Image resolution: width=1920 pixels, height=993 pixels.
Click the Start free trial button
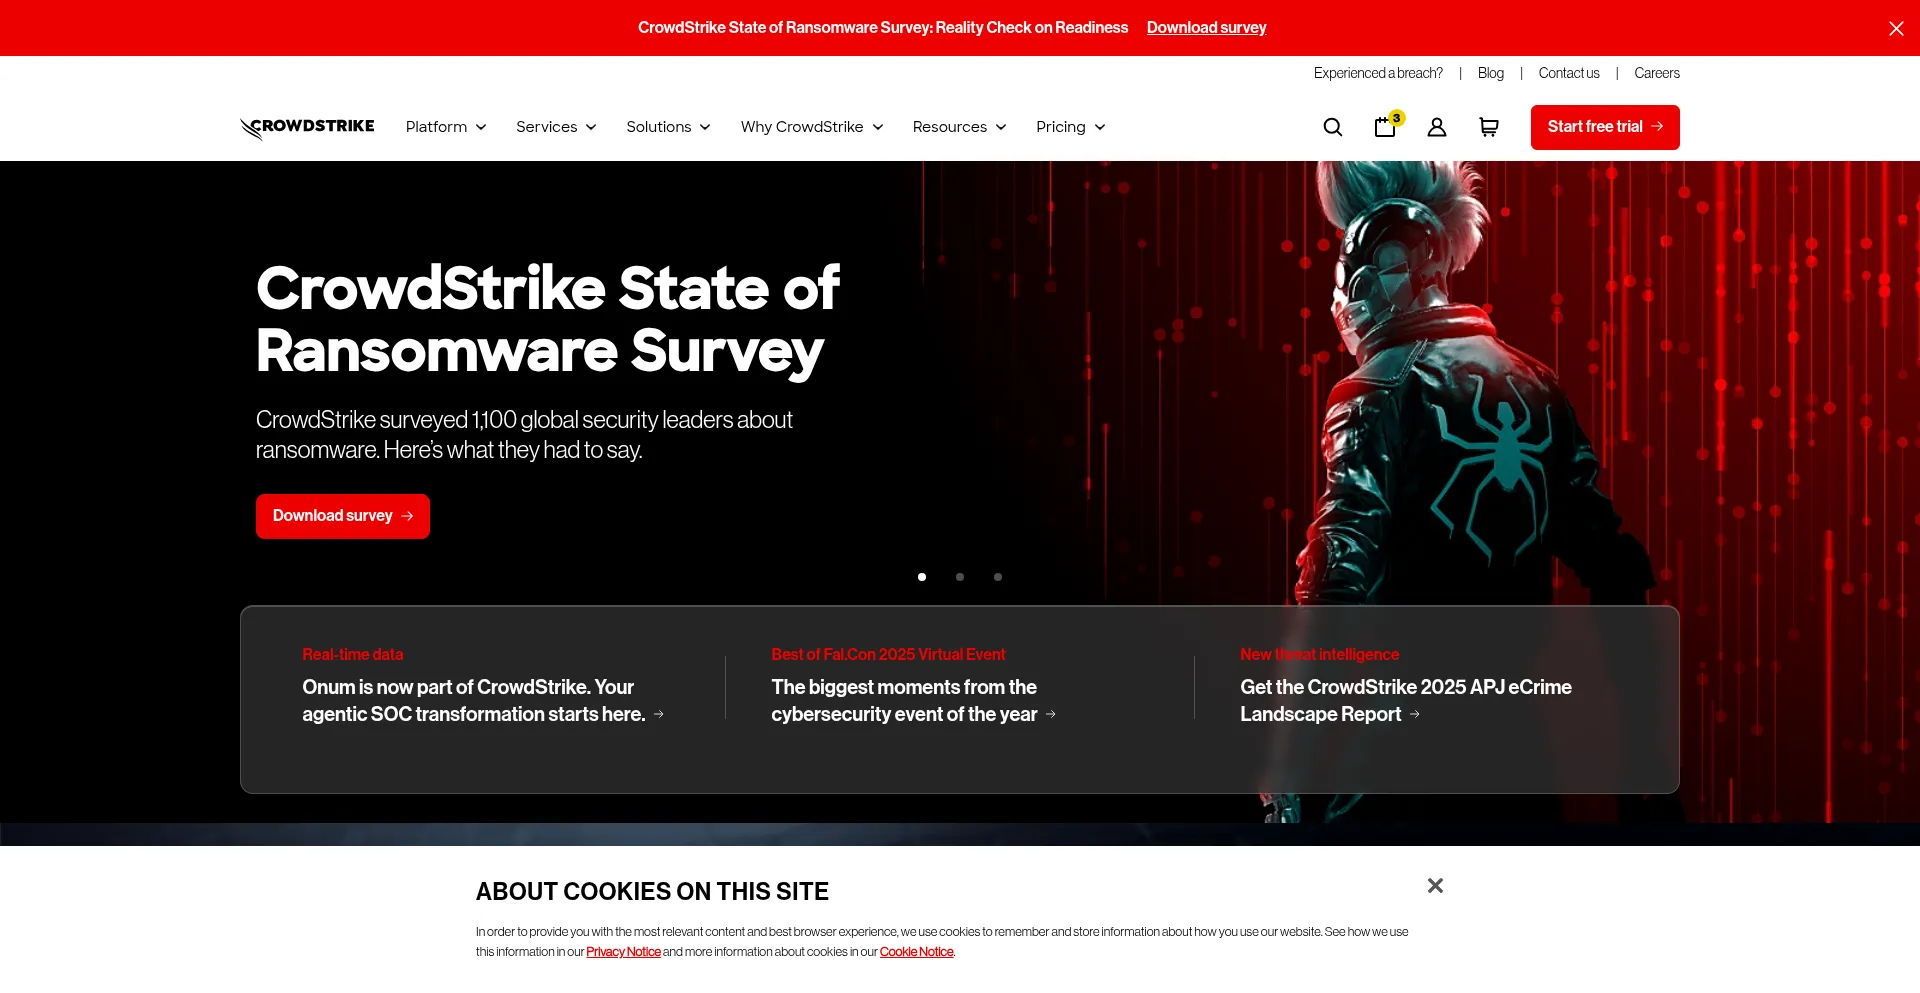(1604, 127)
